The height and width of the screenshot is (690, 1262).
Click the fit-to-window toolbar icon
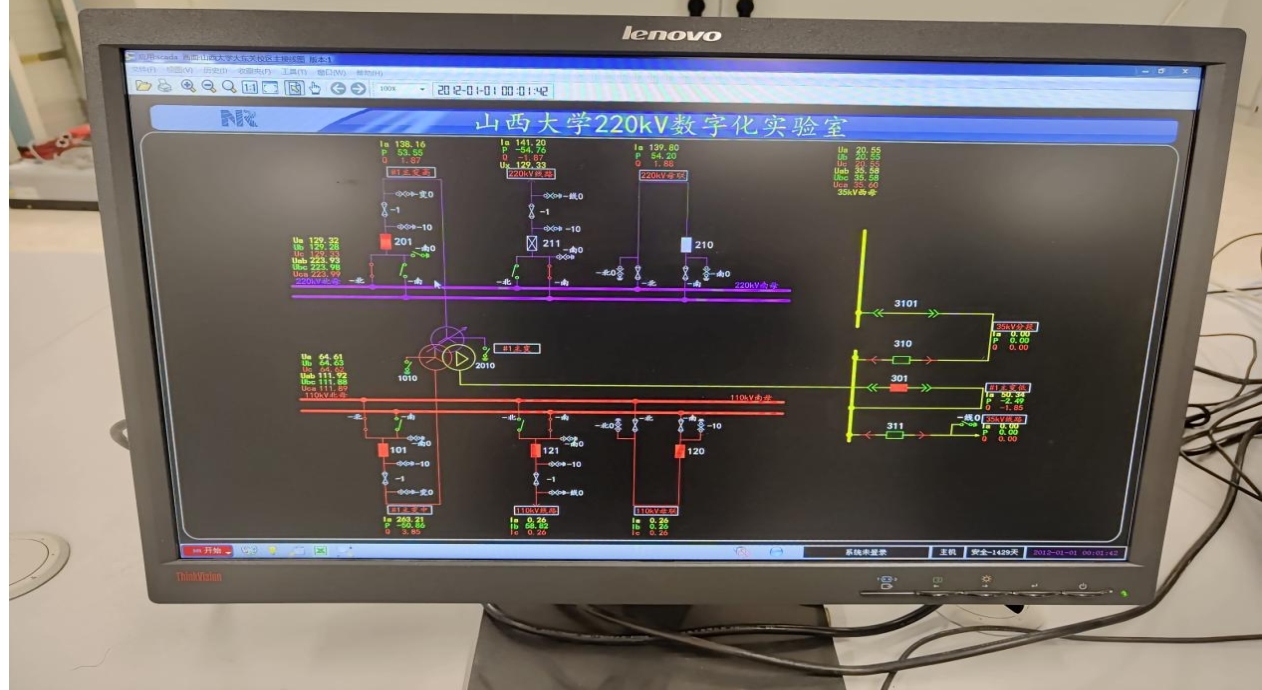(x=270, y=88)
